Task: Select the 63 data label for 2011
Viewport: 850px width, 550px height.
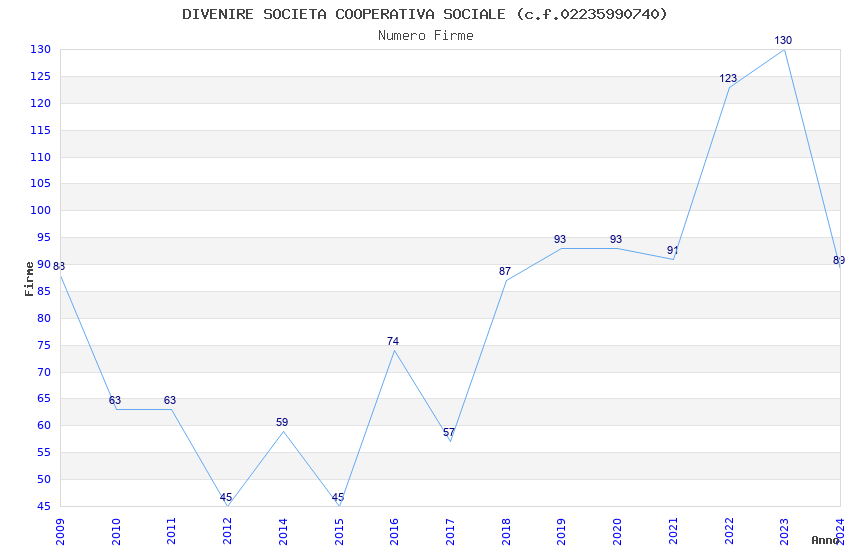Action: pyautogui.click(x=170, y=400)
